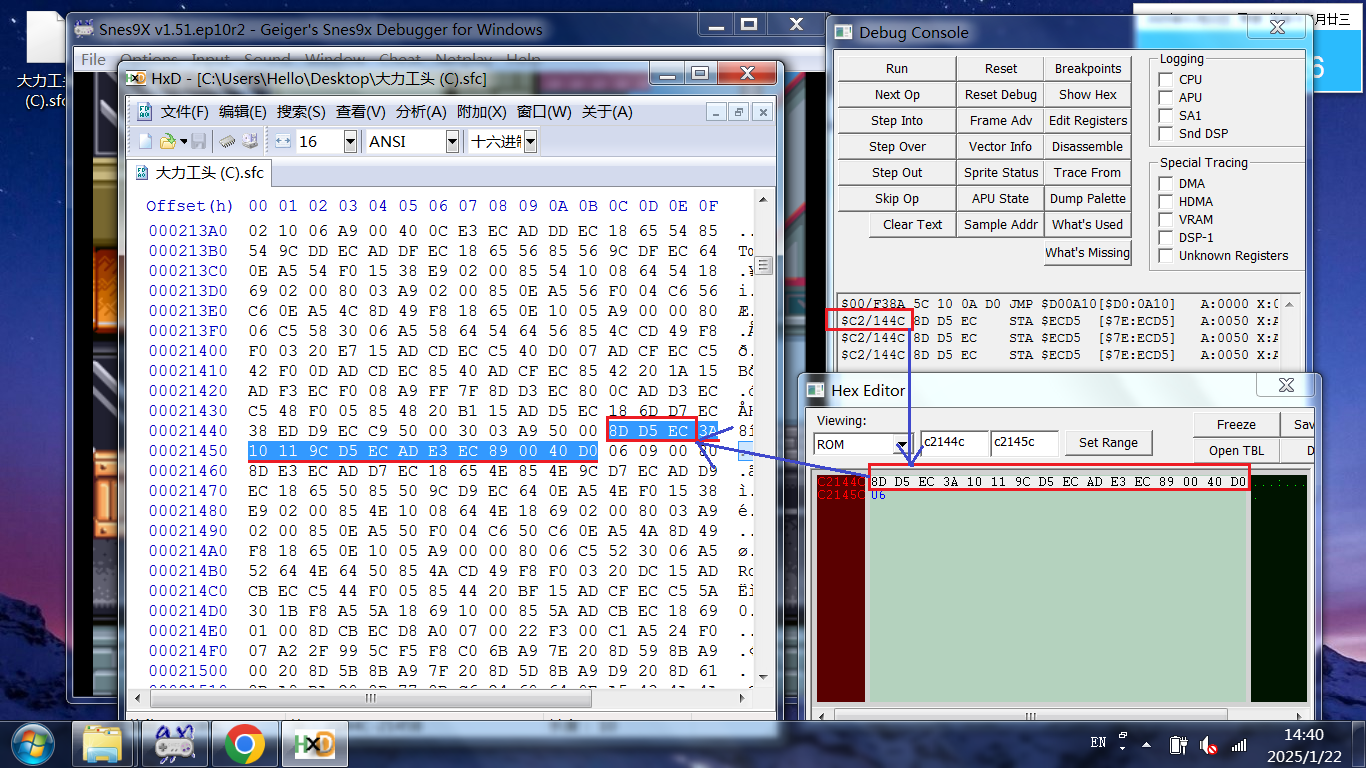
Task: Switch to HxD taskbar icon
Action: 313,744
